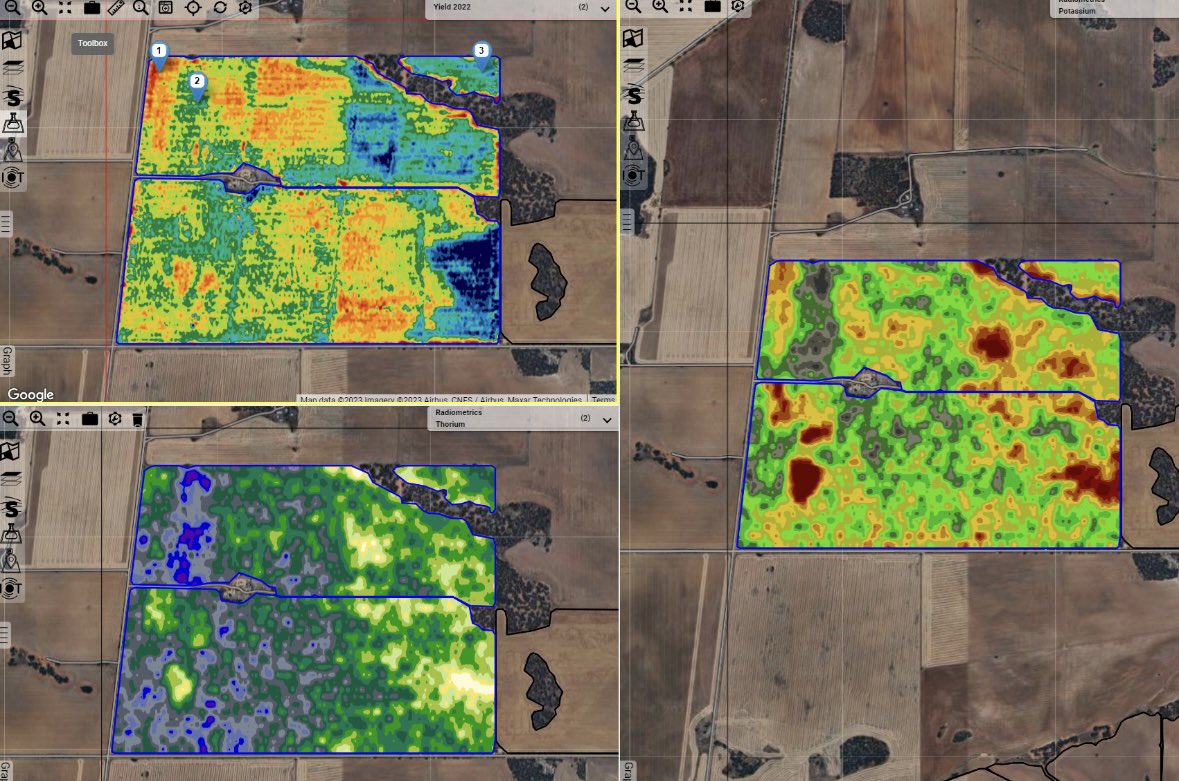Select the basemap icon in the left sidebar

(11, 42)
